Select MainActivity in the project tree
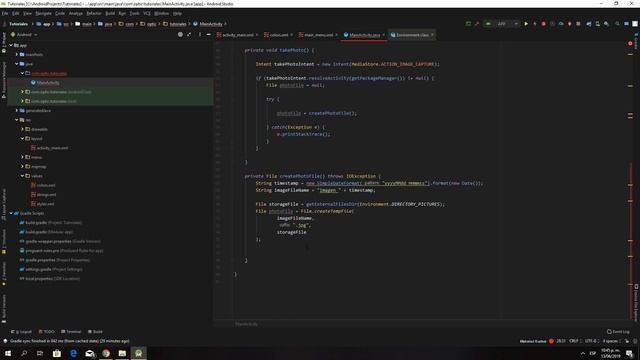This screenshot has width=640, height=360. (x=48, y=83)
